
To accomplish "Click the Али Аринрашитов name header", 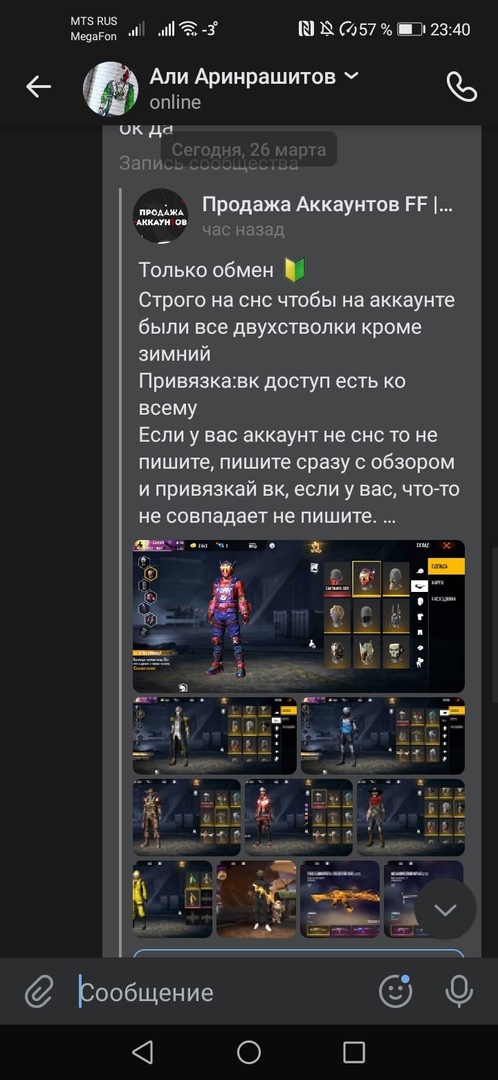I will [x=242, y=76].
